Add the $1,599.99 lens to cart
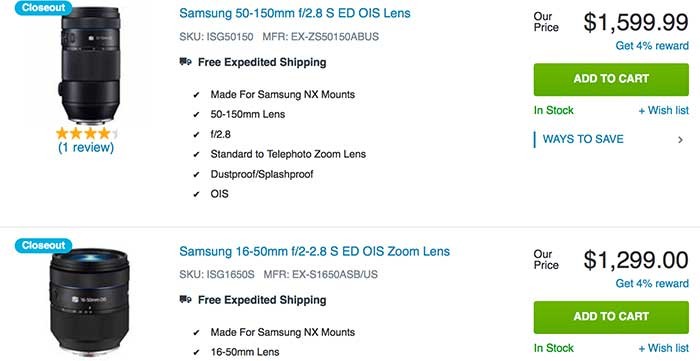 pos(611,79)
